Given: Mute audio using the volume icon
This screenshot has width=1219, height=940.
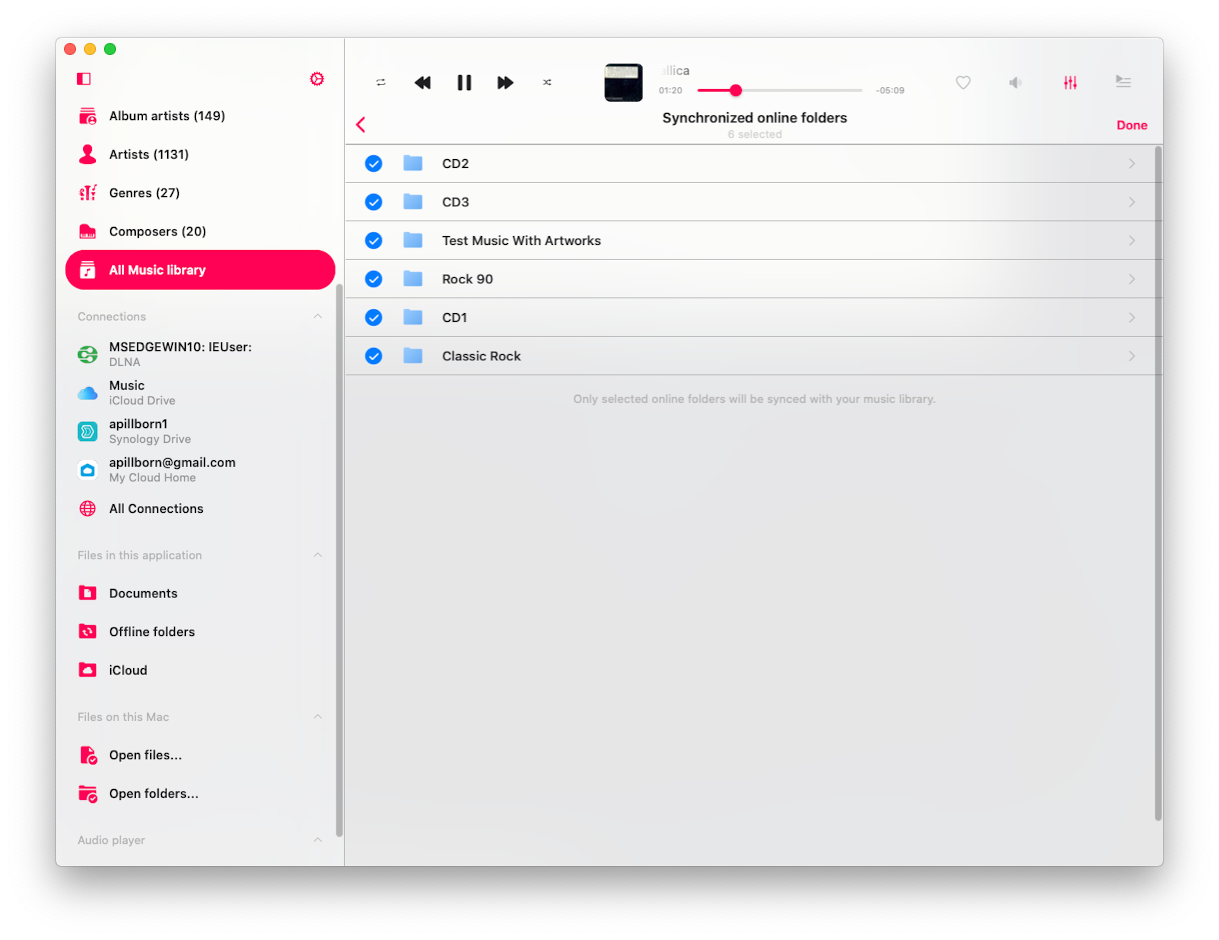Looking at the screenshot, I should (x=1015, y=83).
